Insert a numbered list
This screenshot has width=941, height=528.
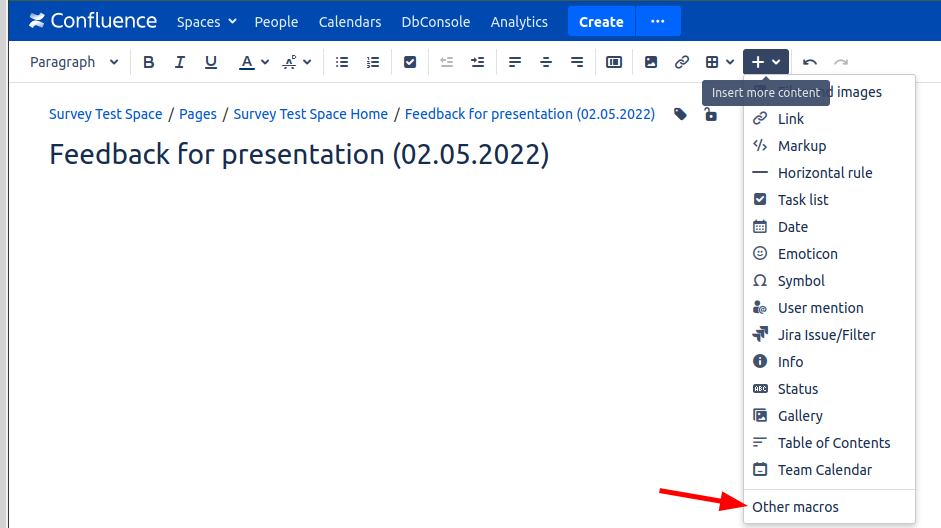(x=373, y=62)
